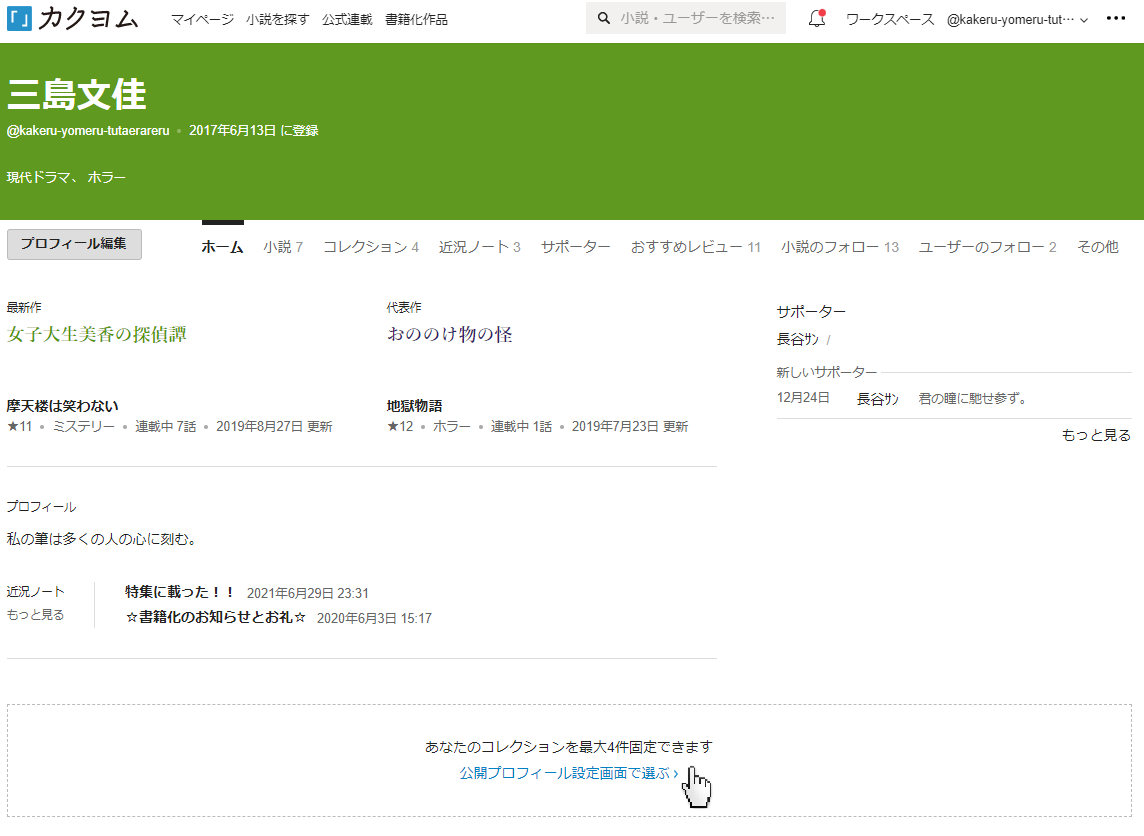Click the ★11 star count
The width and height of the screenshot is (1144, 836).
(20, 426)
